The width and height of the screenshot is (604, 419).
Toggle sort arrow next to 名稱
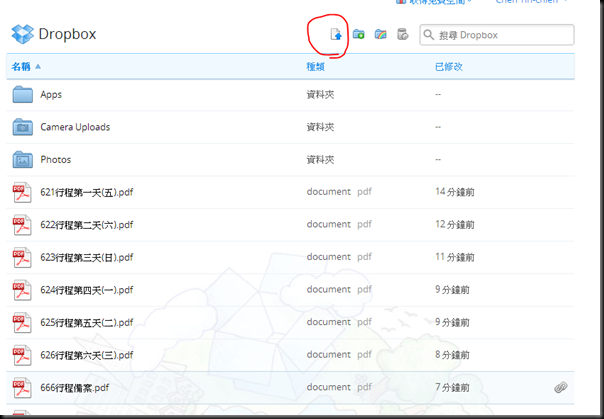38,66
